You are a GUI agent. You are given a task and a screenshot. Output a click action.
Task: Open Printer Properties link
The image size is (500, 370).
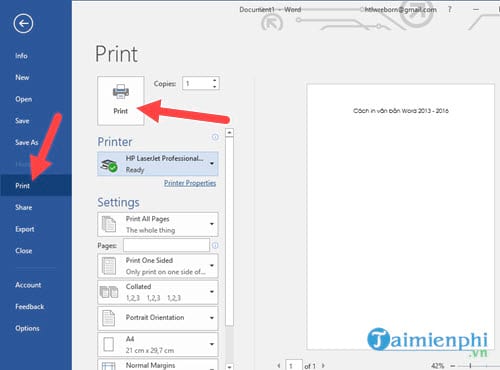pyautogui.click(x=190, y=183)
